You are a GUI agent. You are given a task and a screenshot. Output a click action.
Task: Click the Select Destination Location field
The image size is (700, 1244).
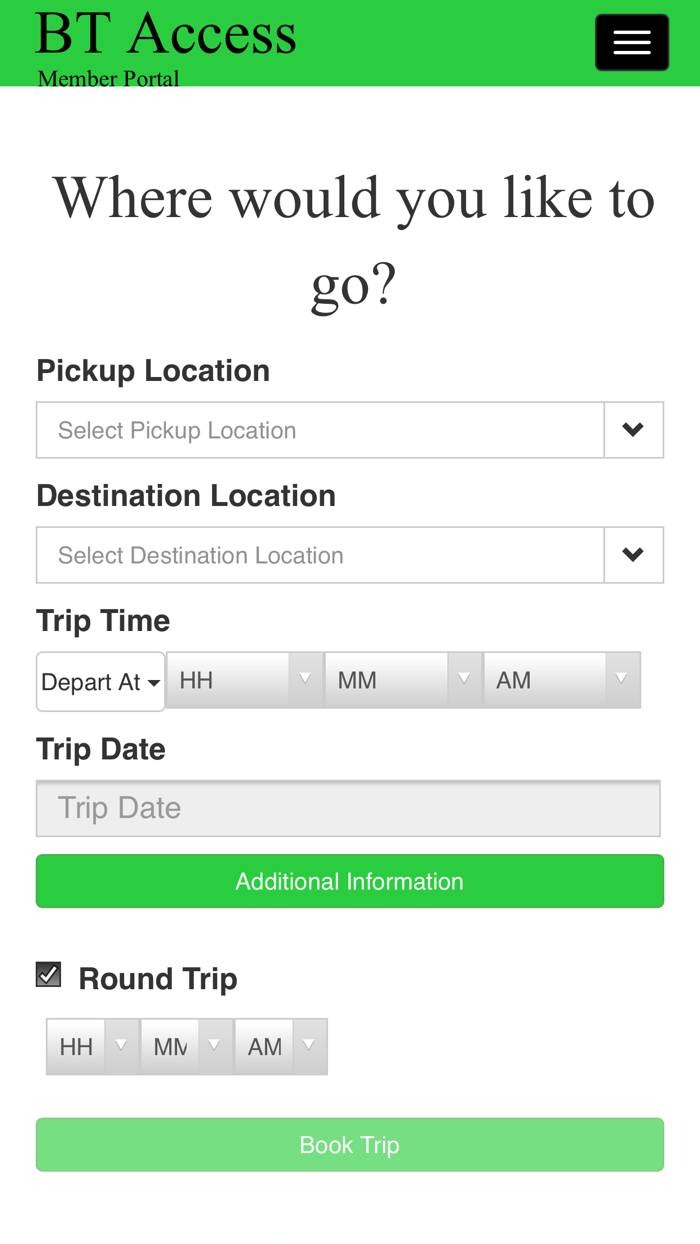(x=320, y=555)
